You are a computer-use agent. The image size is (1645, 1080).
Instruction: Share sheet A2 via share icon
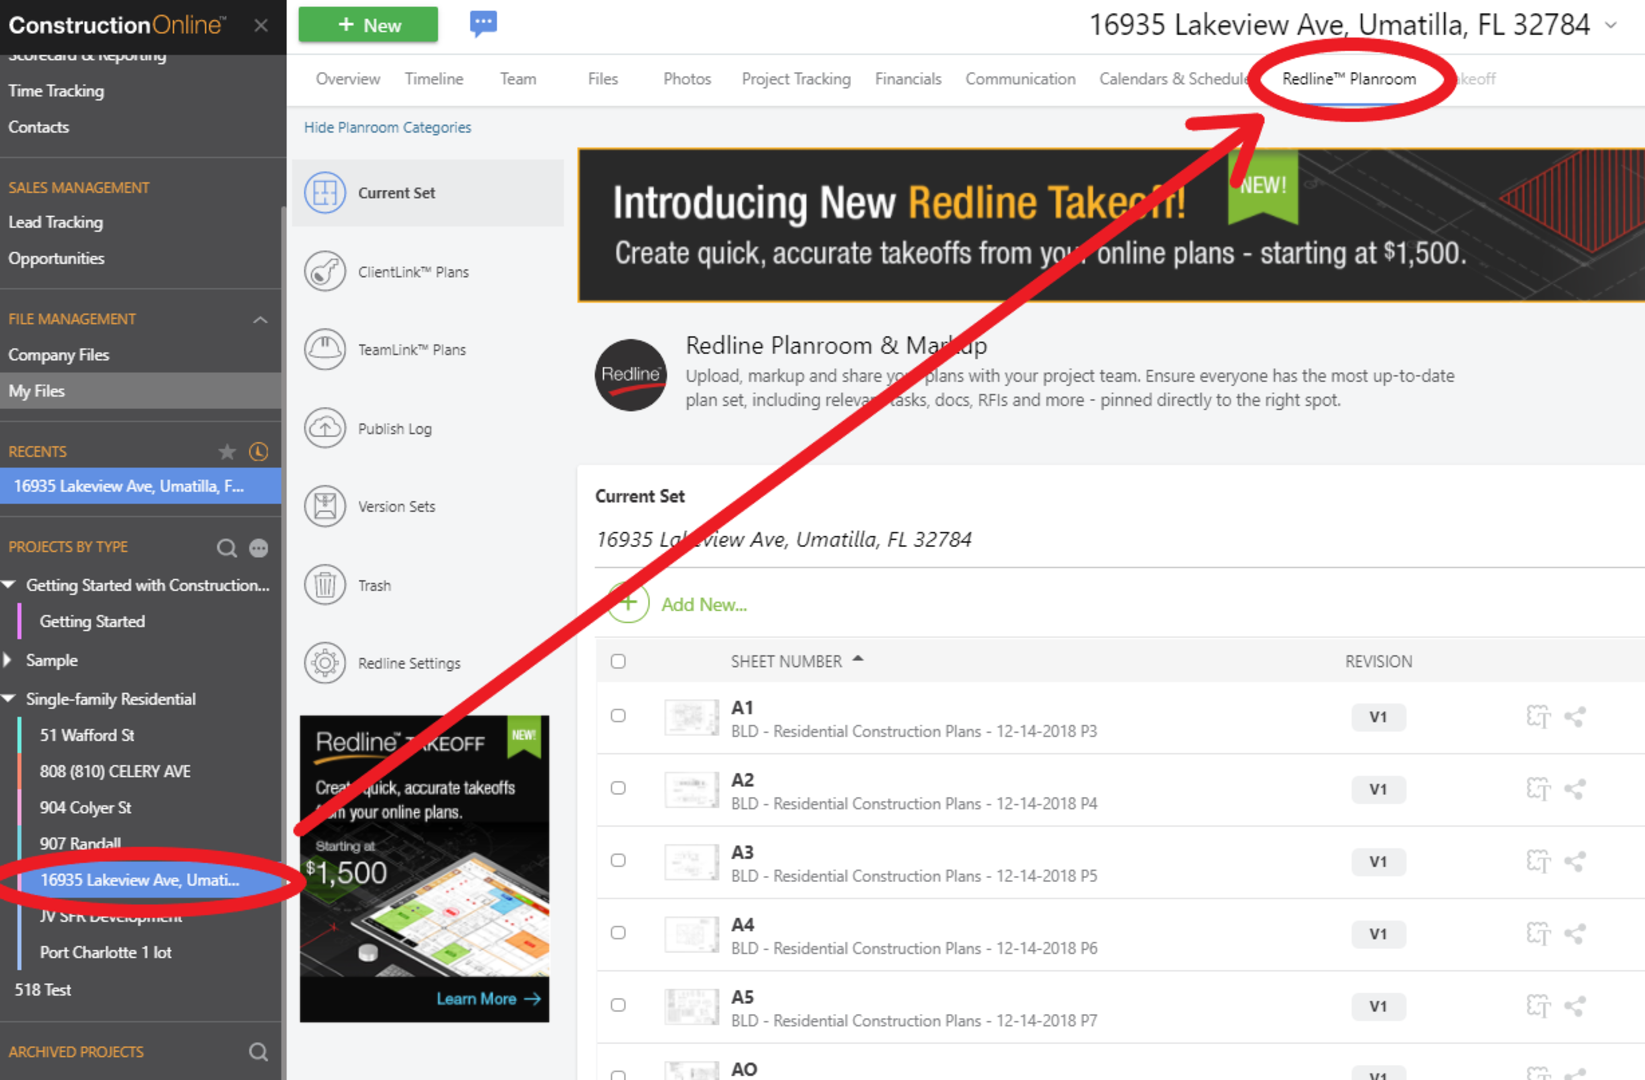pyautogui.click(x=1575, y=789)
